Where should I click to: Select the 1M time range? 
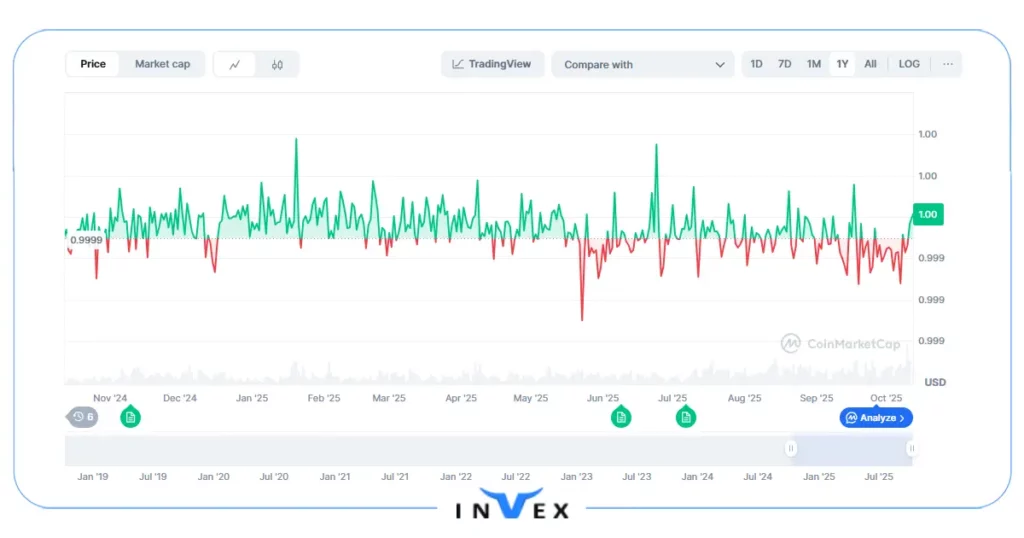(x=814, y=64)
